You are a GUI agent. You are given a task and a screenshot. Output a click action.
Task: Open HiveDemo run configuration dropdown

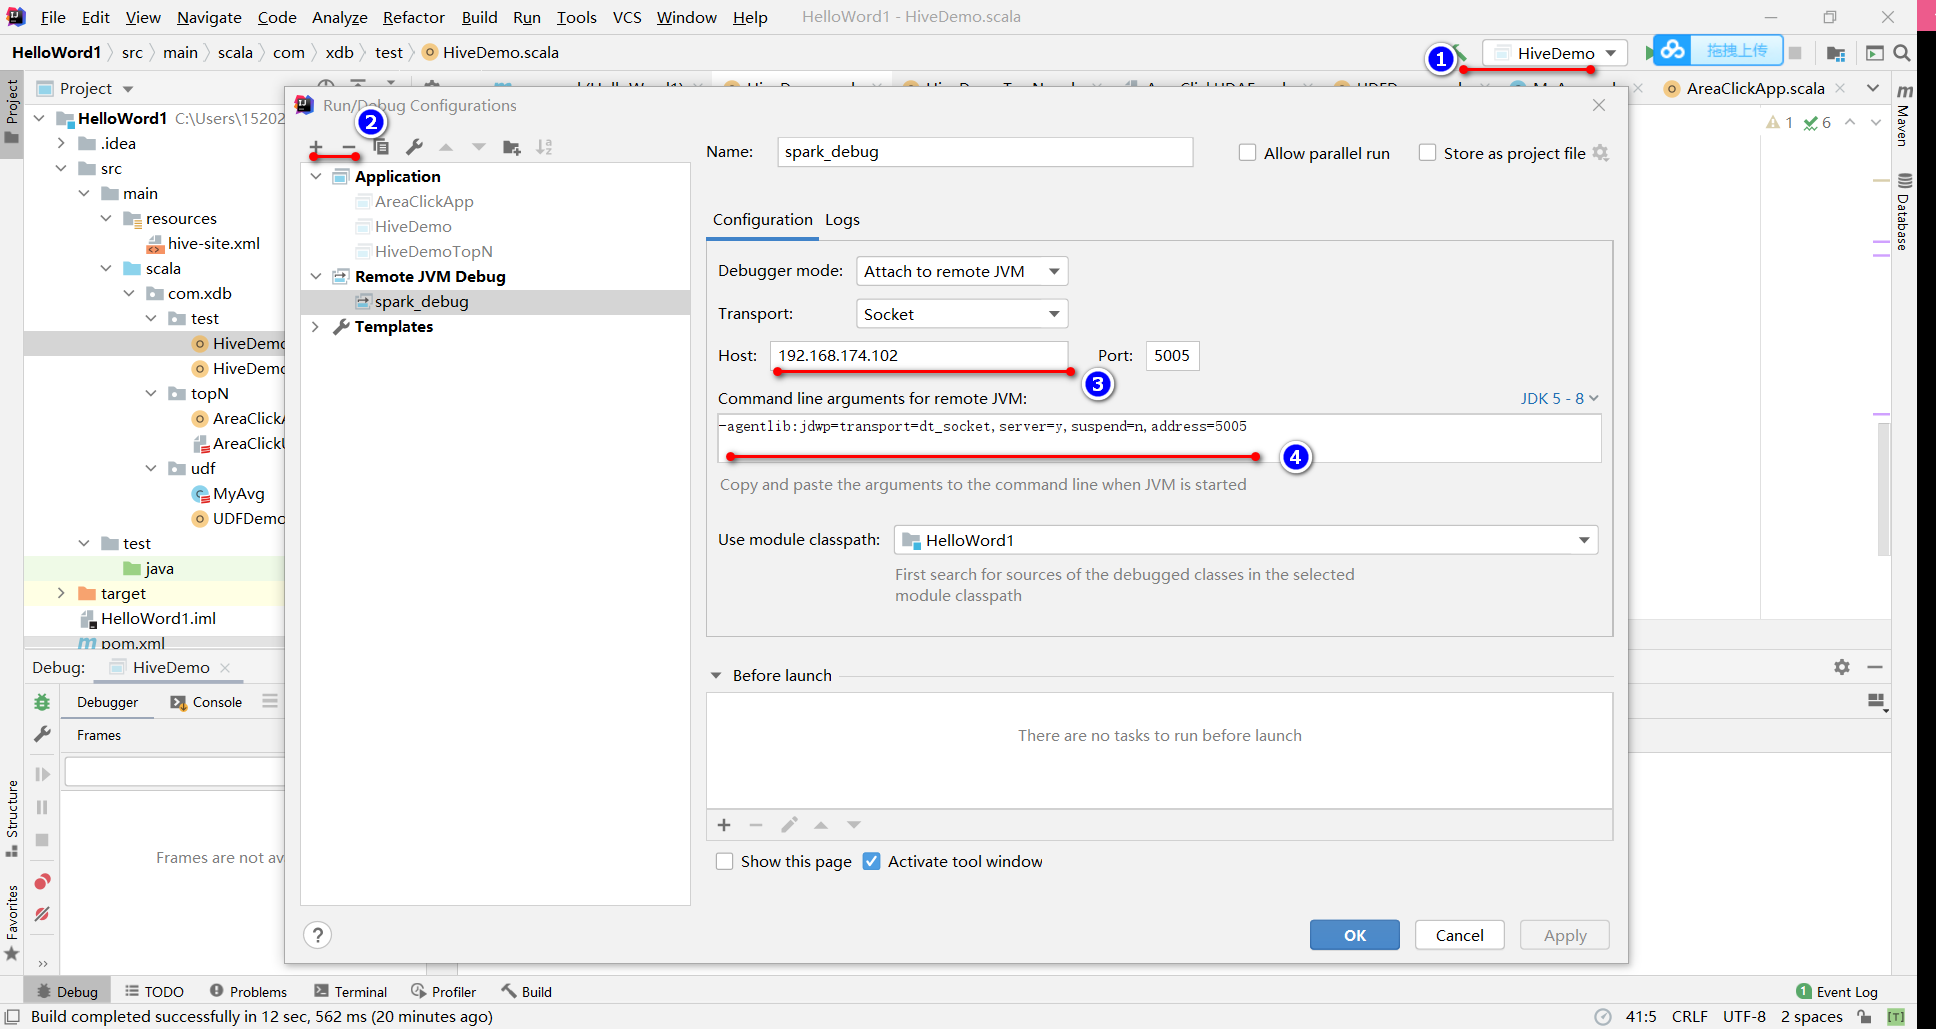pyautogui.click(x=1555, y=53)
